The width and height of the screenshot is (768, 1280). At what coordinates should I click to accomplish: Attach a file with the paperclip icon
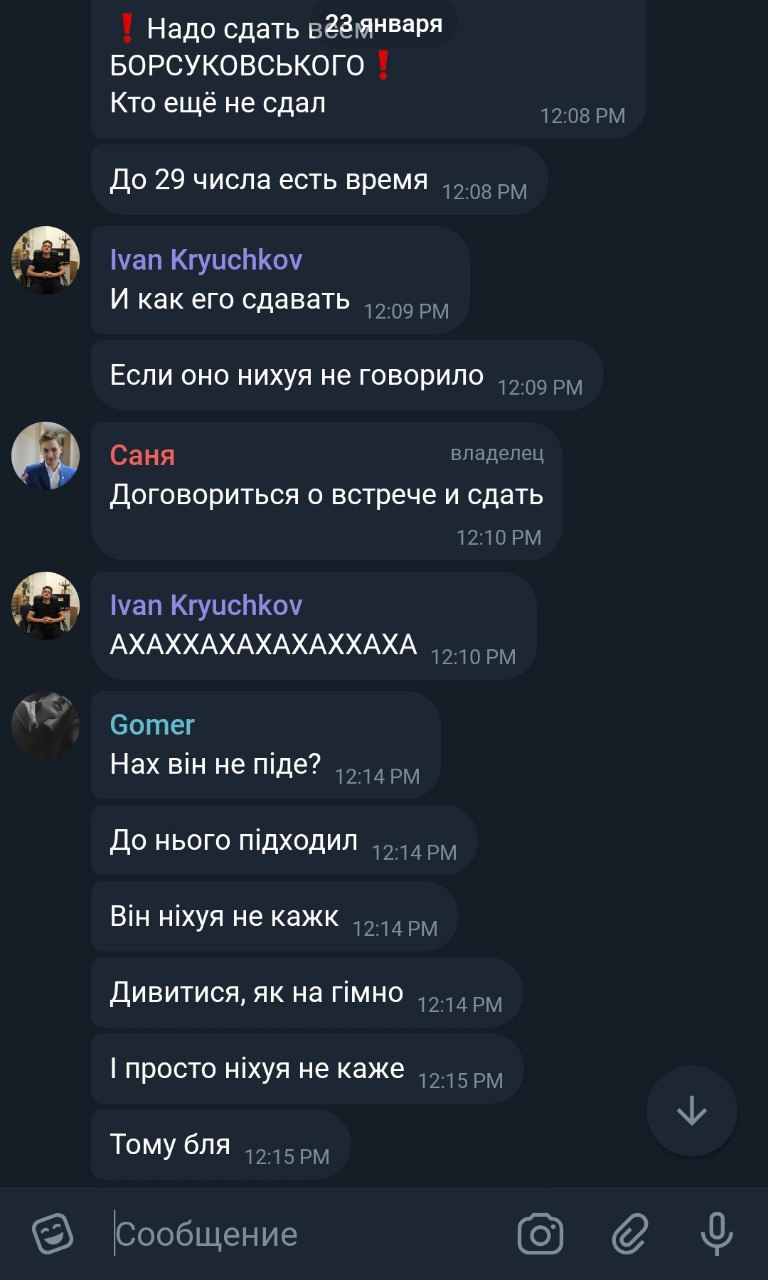click(630, 1234)
